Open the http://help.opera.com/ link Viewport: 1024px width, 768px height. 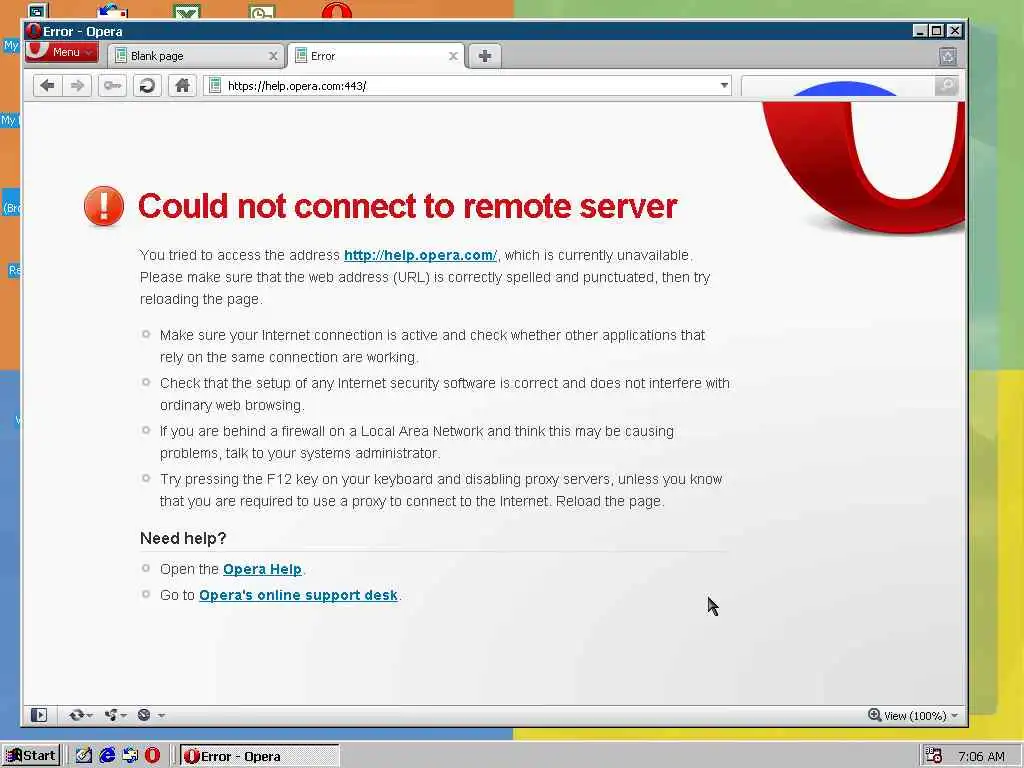coord(420,255)
